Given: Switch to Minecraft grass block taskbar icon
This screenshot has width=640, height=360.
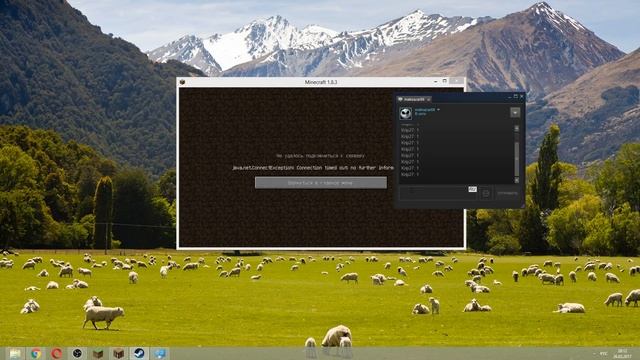Looking at the screenshot, I should coord(98,353).
